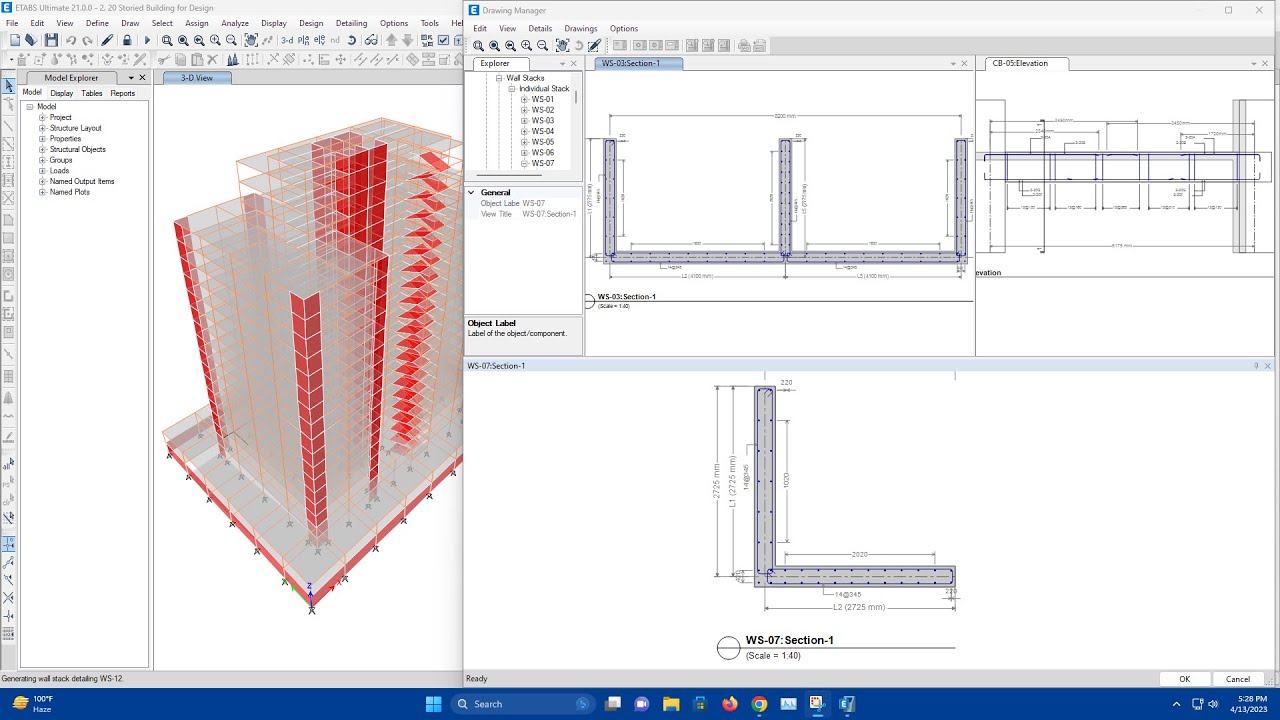Viewport: 1280px width, 720px height.
Task: Select the Pan hand tool in ETABS toolbar
Action: click(x=251, y=40)
